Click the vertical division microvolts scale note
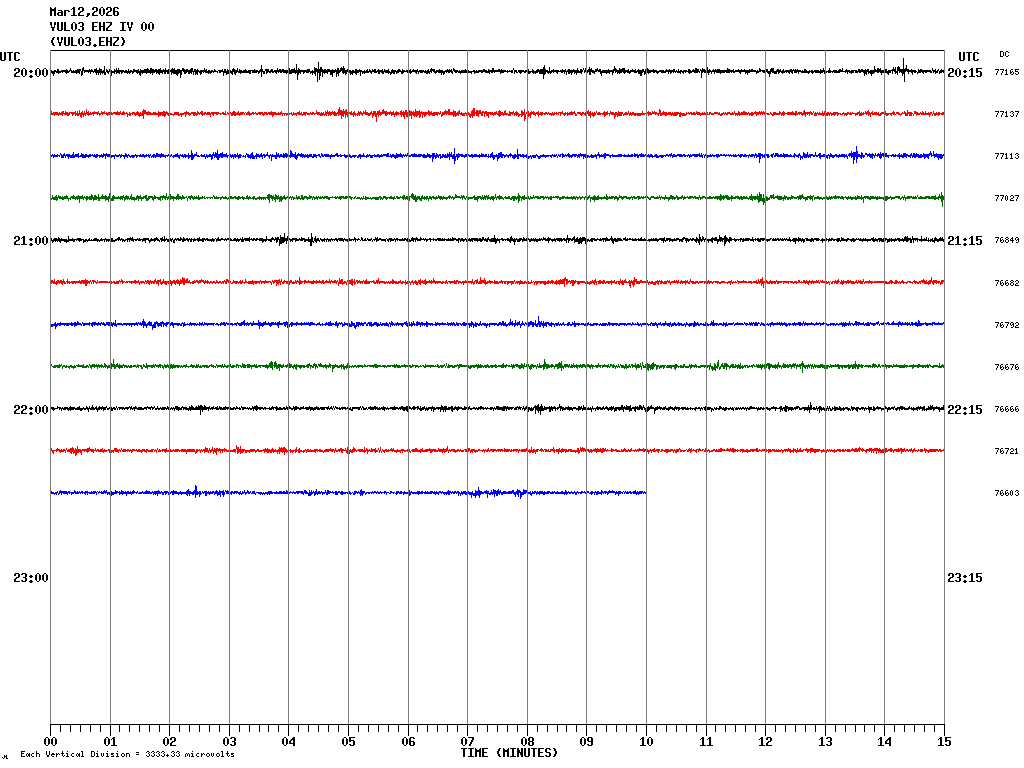Viewport: 1024px width, 768px height. (127, 754)
